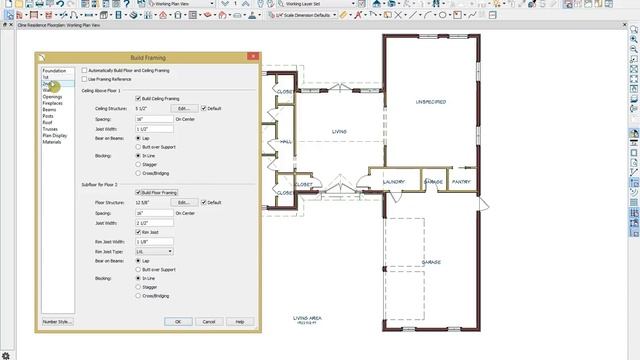Pick the Draw Line tool
Screen dimensions: 640x360
413,16
